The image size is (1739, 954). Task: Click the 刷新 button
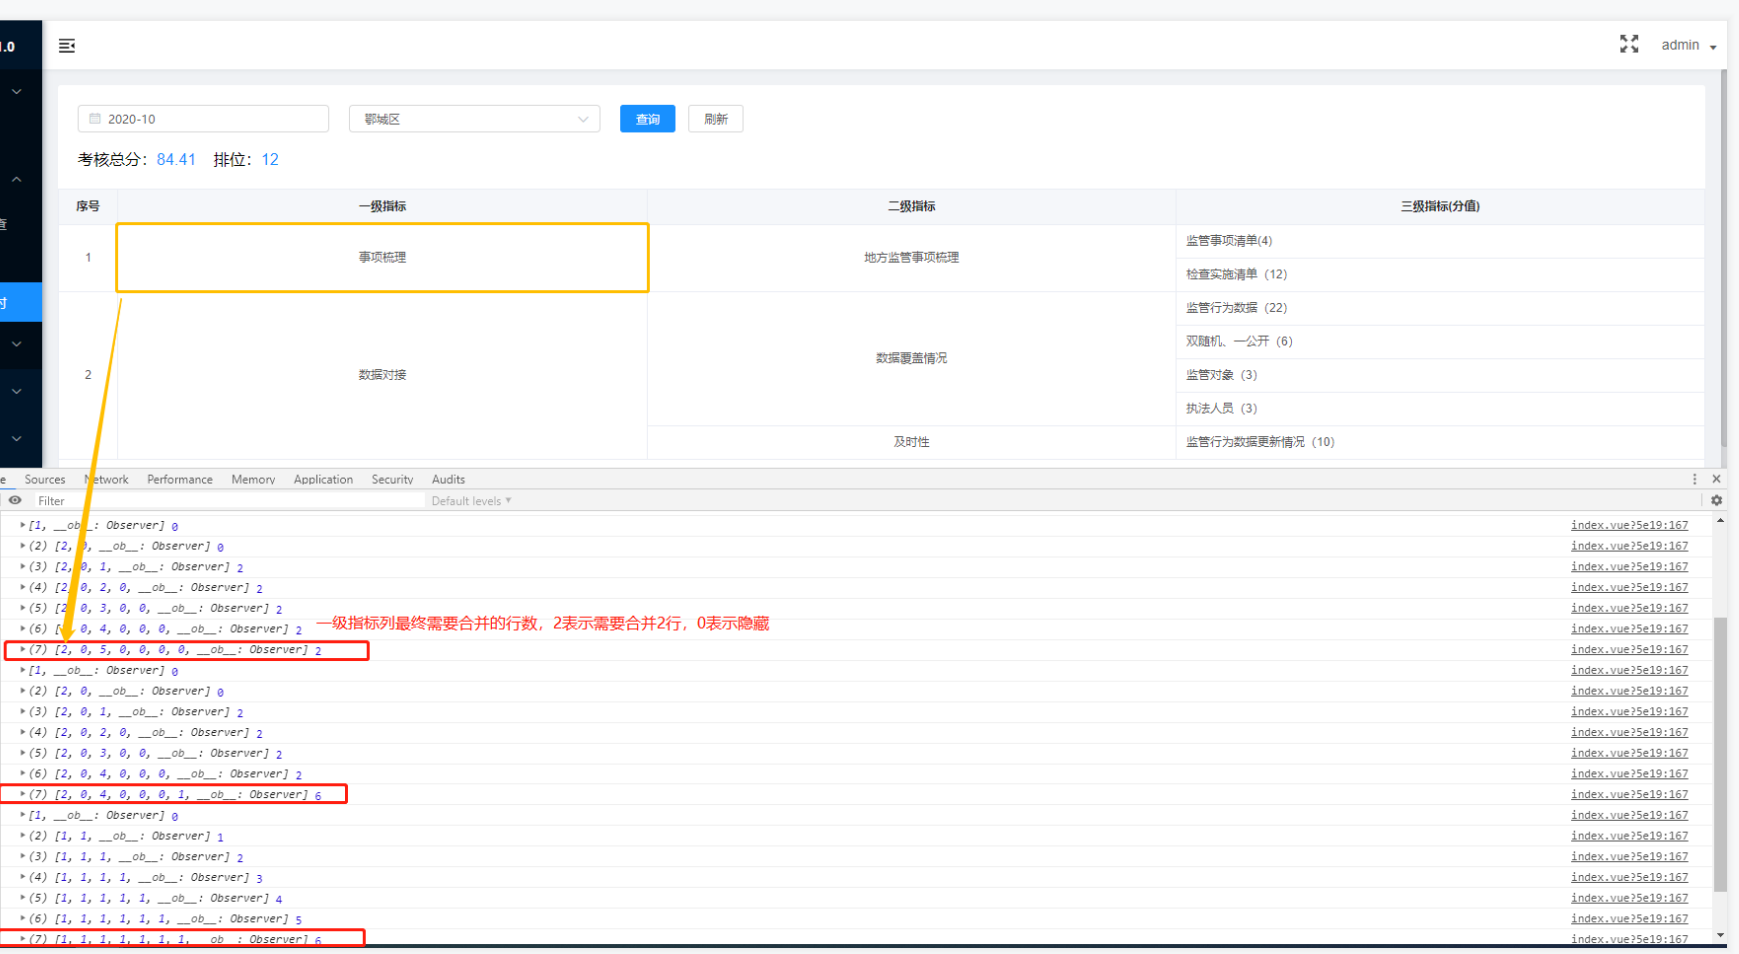coord(715,119)
